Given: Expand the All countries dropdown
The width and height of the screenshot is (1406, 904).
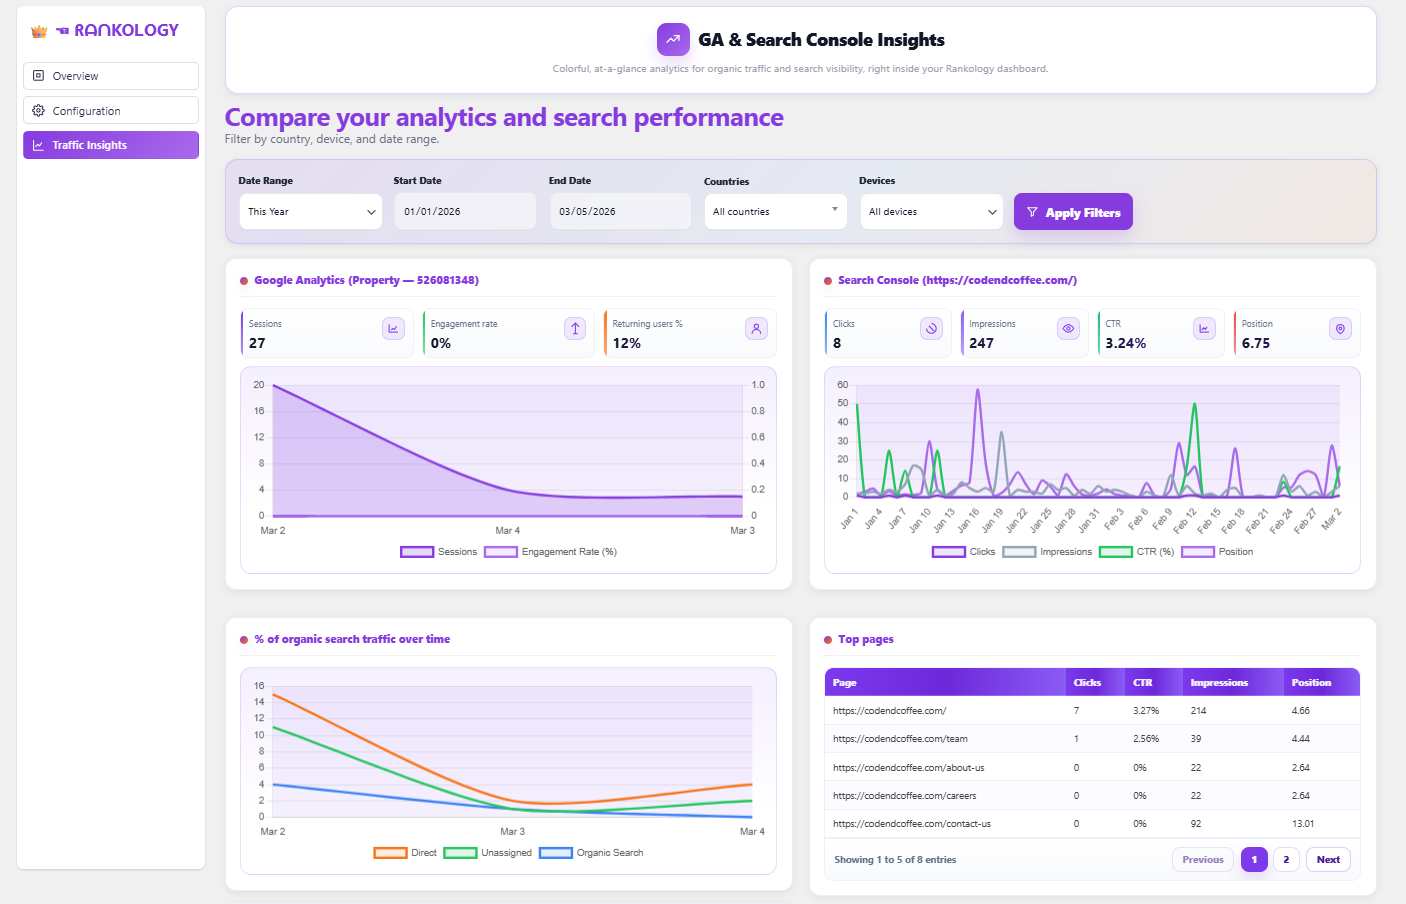Looking at the screenshot, I should tap(775, 212).
